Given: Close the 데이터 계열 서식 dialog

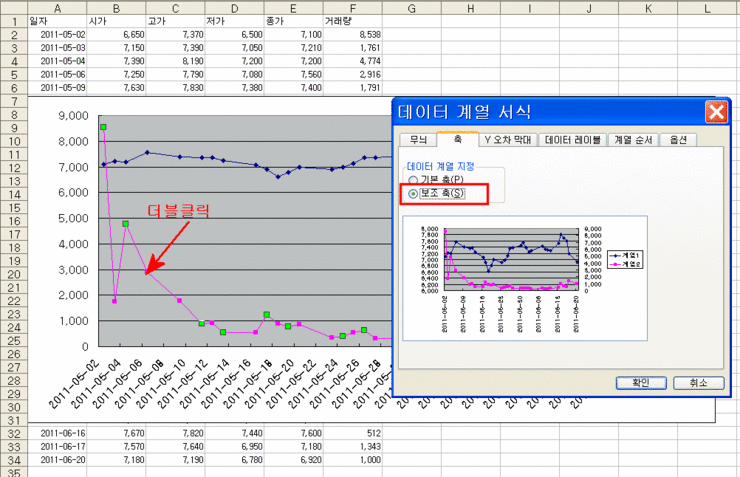Looking at the screenshot, I should pos(714,111).
